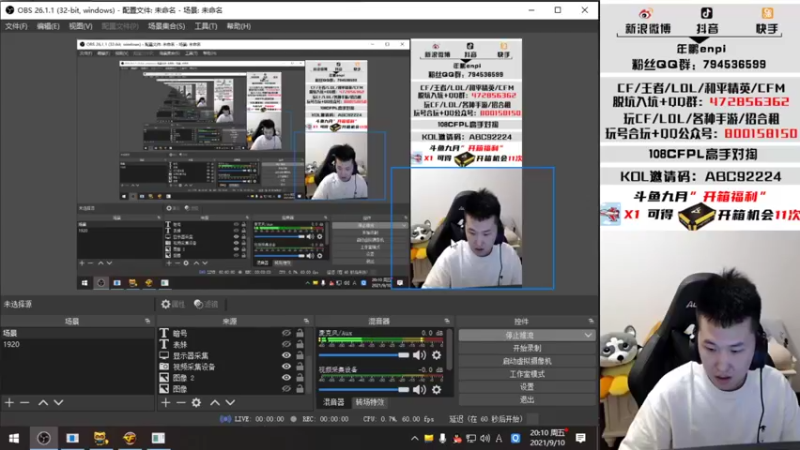Open the 视图(V) menu

pyautogui.click(x=81, y=26)
